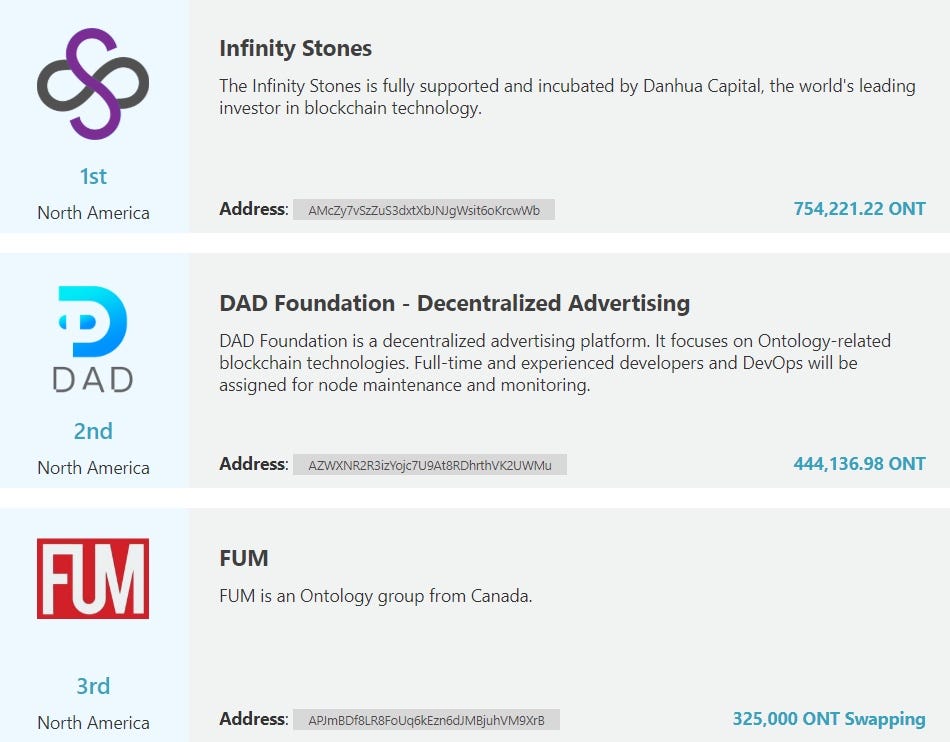Click the 2nd rank label
This screenshot has height=742, width=950.
93,431
